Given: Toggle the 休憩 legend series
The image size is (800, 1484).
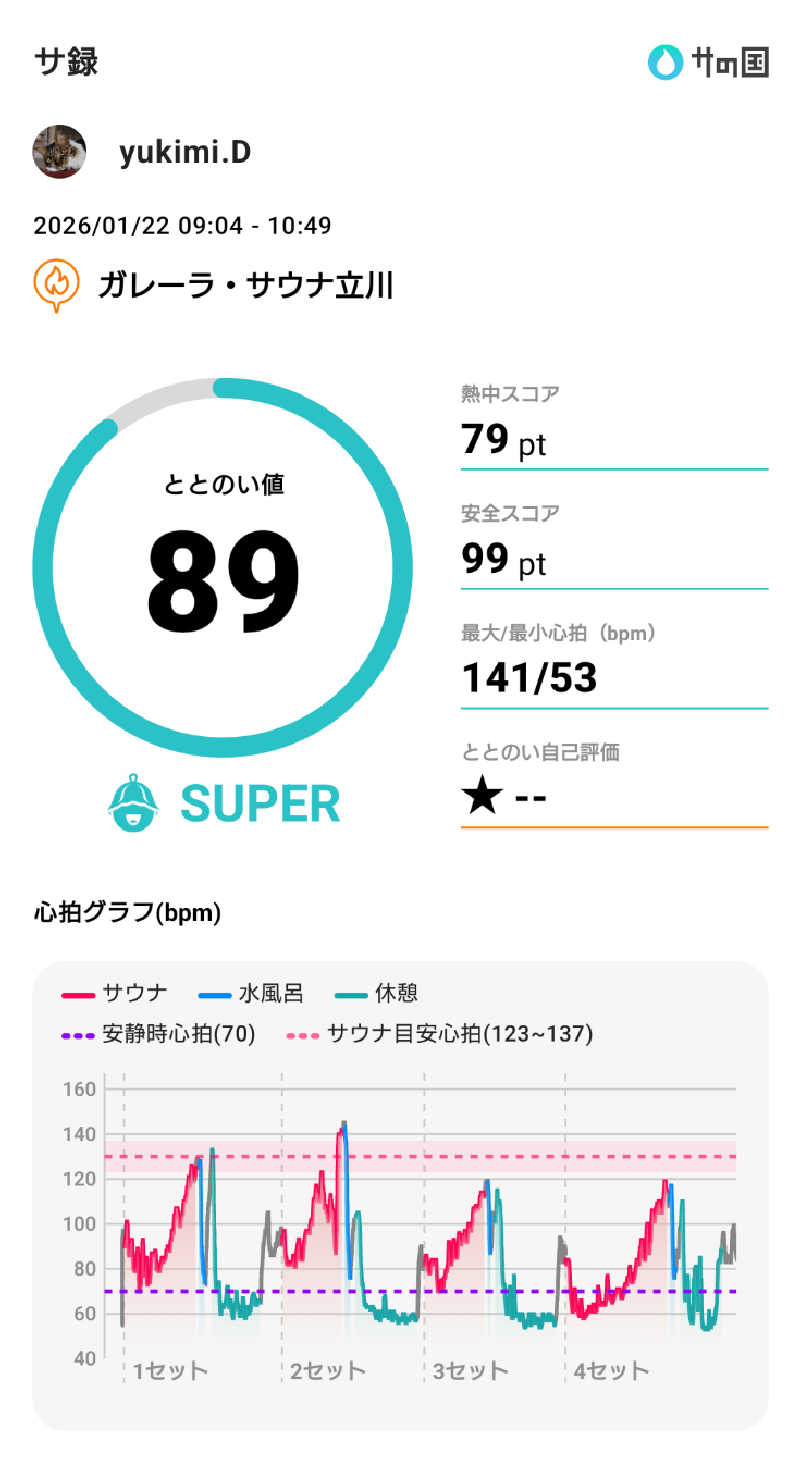Looking at the screenshot, I should tap(377, 993).
